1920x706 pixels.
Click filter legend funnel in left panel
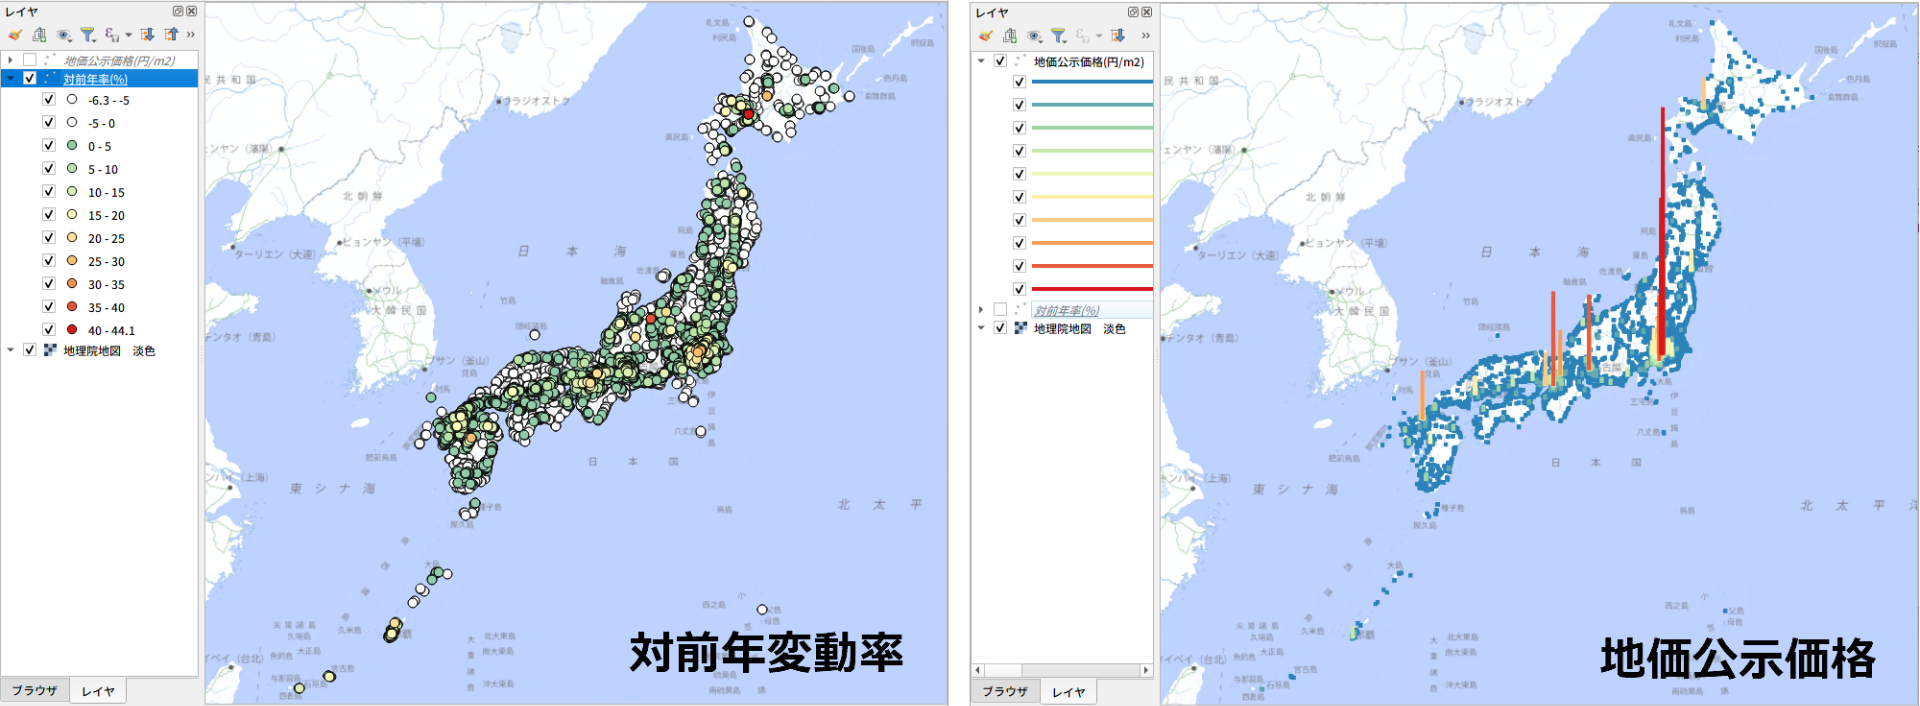tap(88, 35)
